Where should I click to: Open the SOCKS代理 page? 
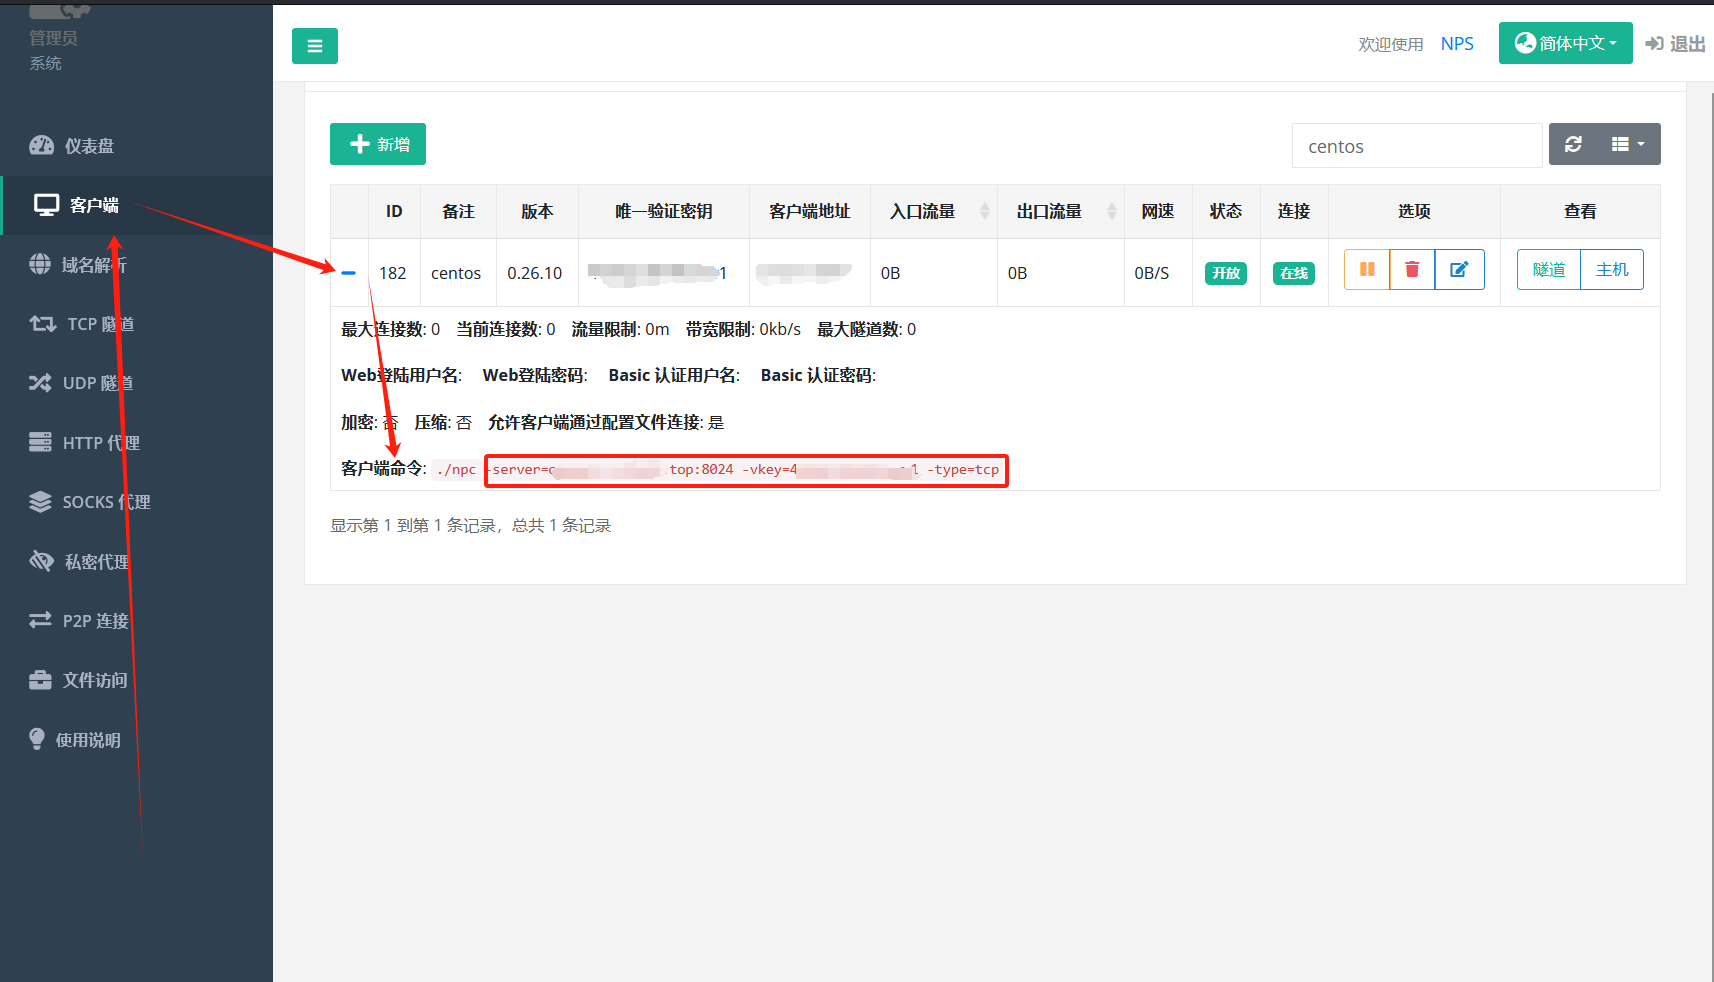[x=106, y=501]
